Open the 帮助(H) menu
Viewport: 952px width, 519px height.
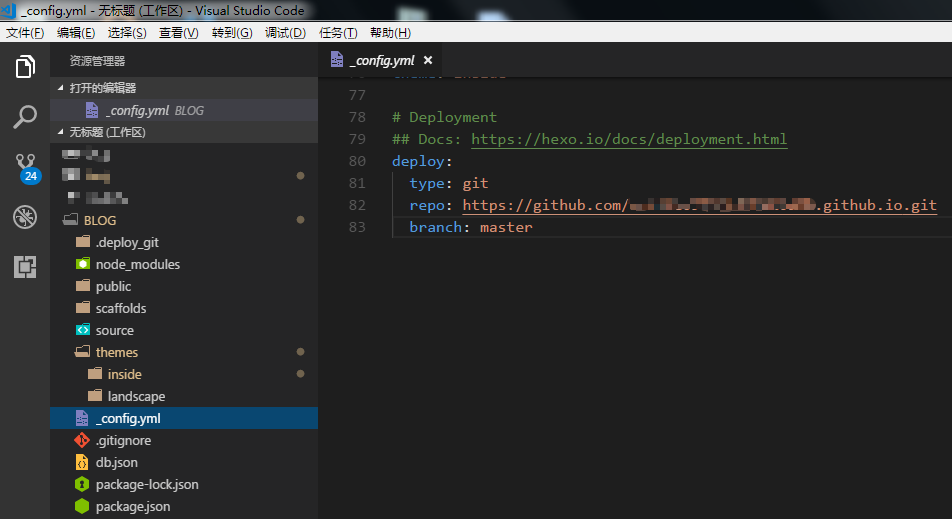pyautogui.click(x=390, y=33)
